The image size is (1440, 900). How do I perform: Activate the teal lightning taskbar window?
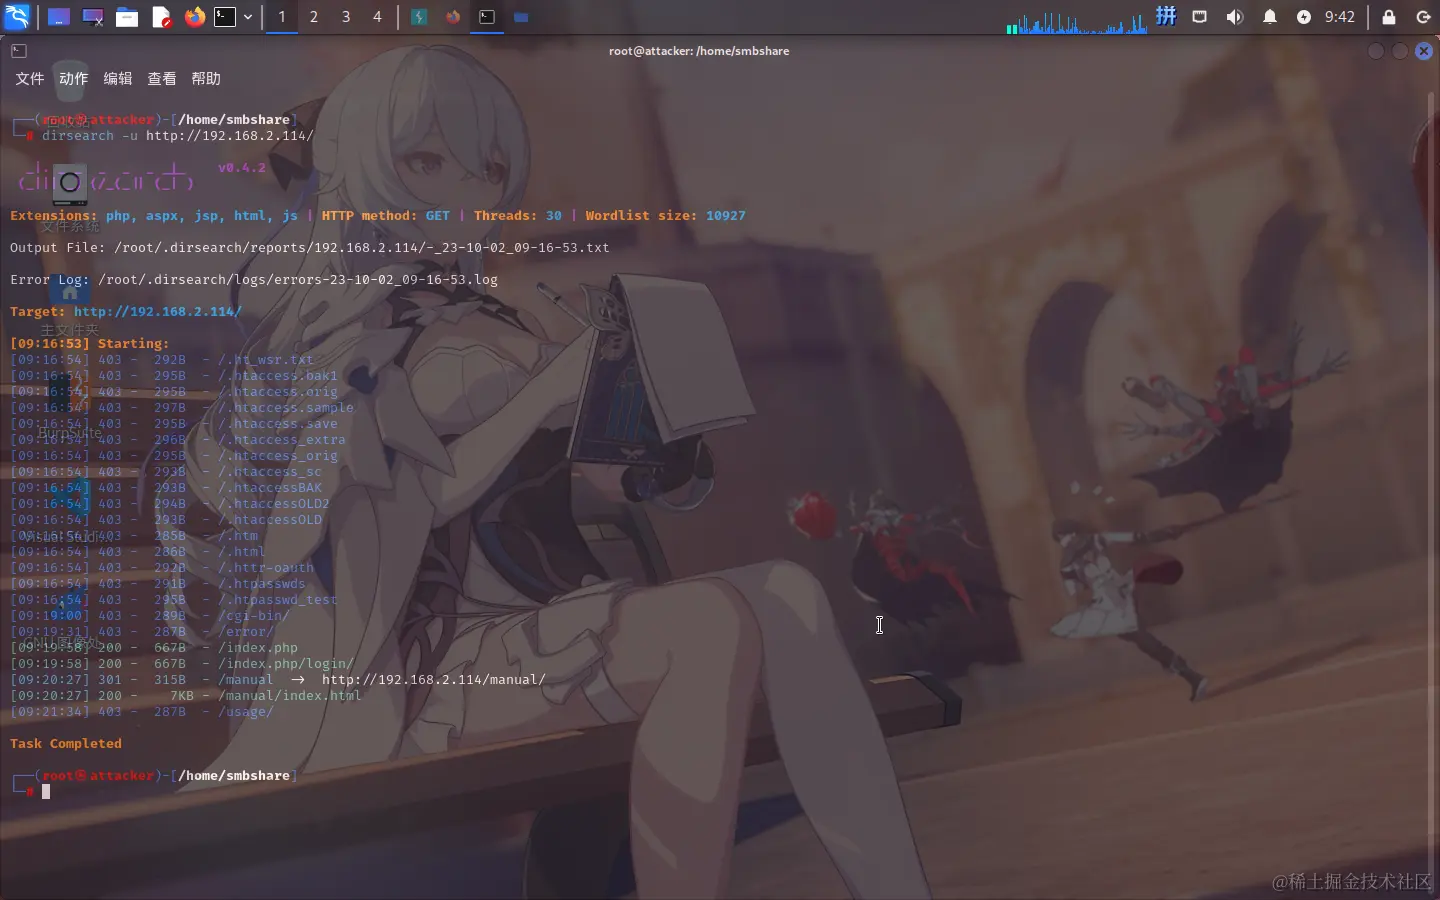click(x=419, y=17)
